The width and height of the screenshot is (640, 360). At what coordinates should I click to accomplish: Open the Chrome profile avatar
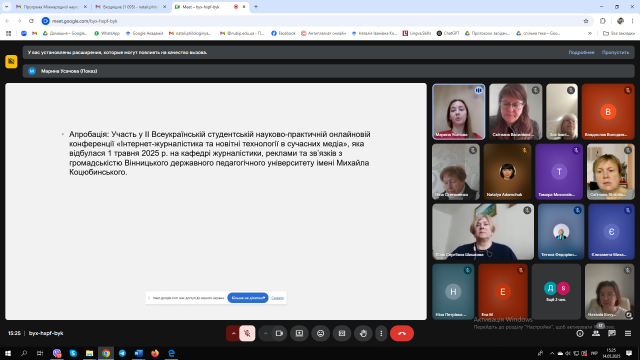[x=620, y=21]
